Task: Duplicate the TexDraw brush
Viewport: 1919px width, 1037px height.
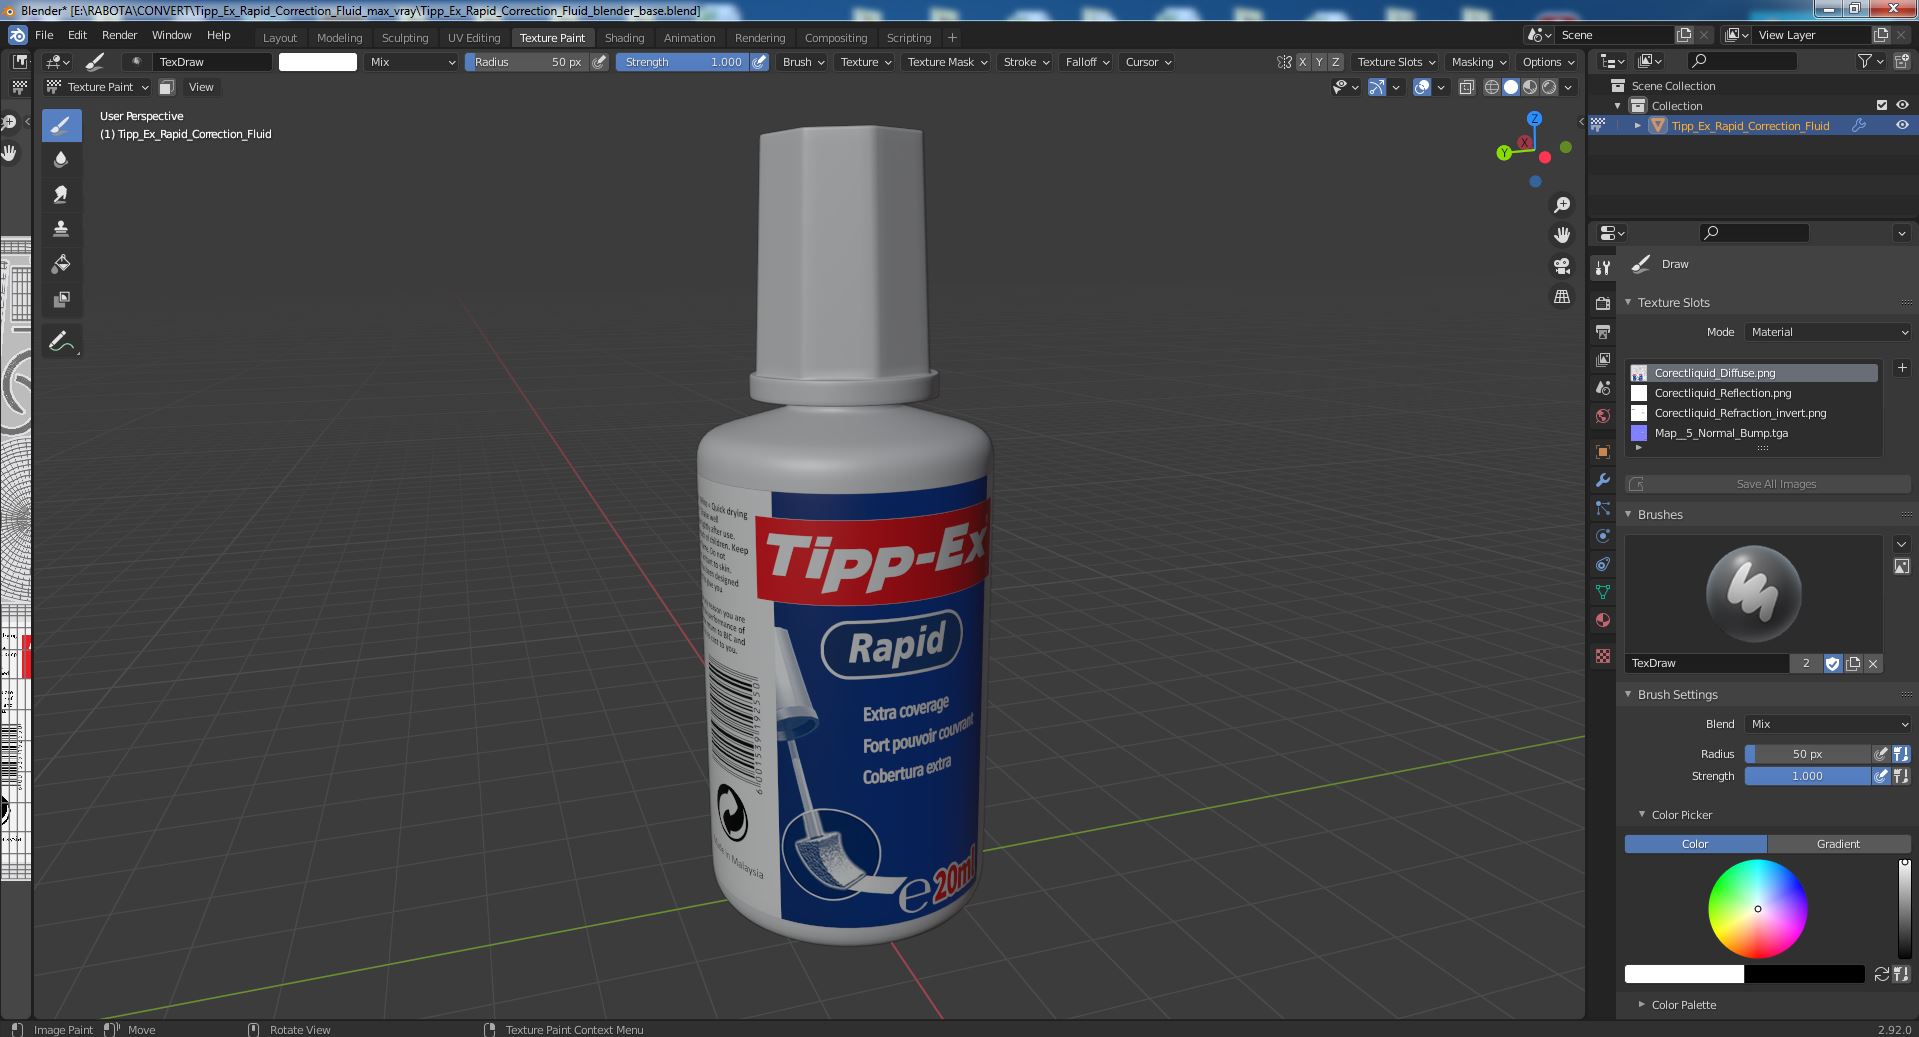Action: 1853,663
